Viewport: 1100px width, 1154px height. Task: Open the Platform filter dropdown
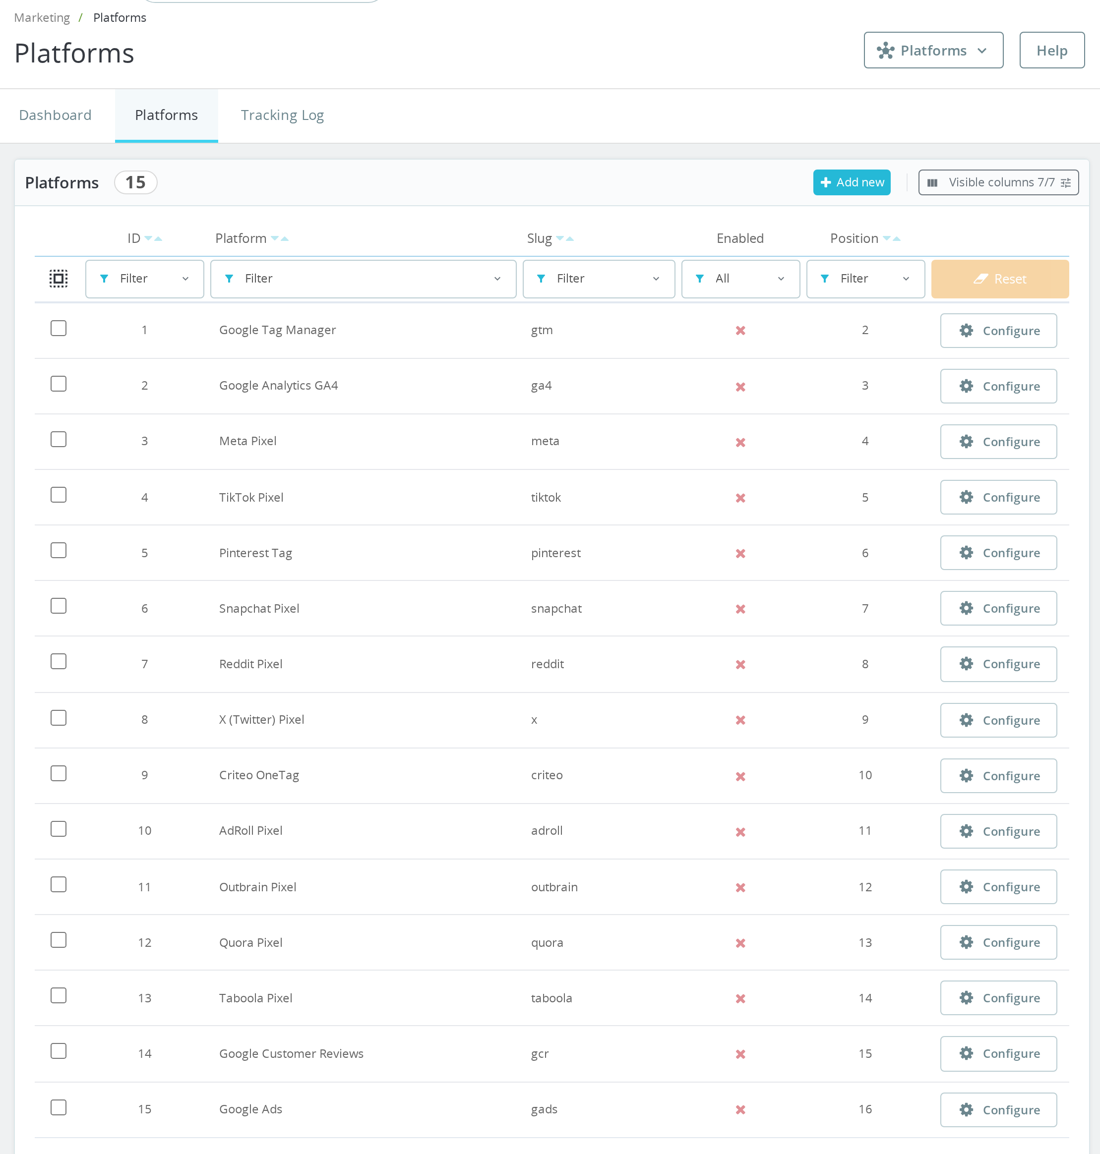pyautogui.click(x=363, y=279)
